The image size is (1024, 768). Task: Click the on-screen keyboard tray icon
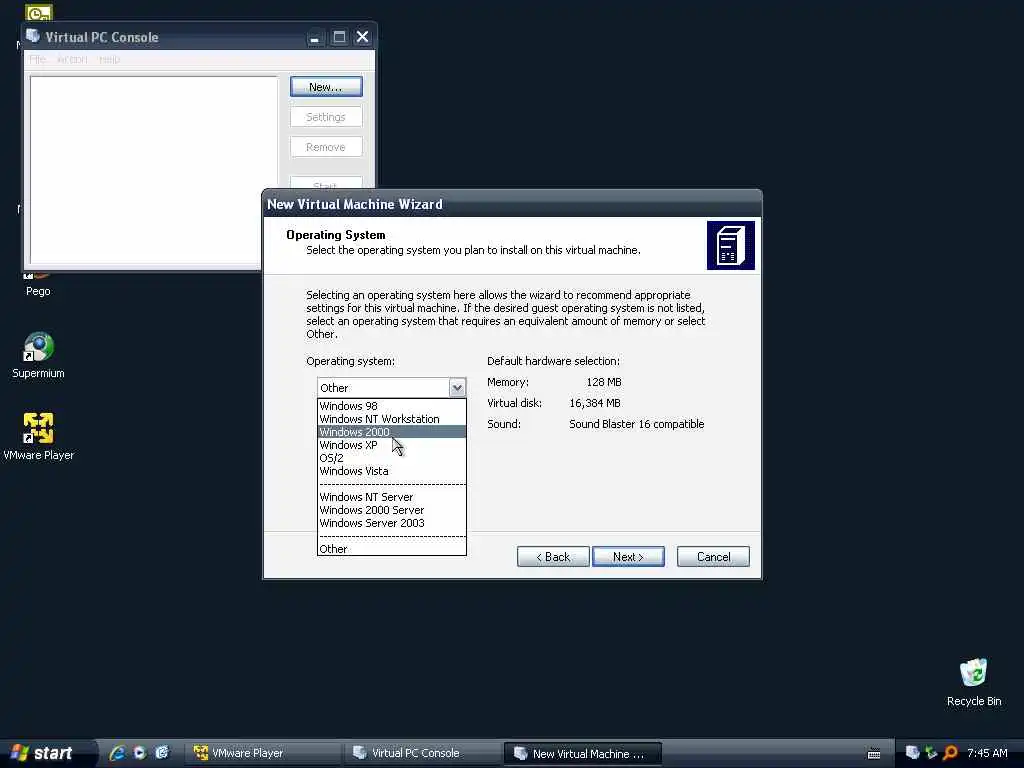pyautogui.click(x=874, y=754)
